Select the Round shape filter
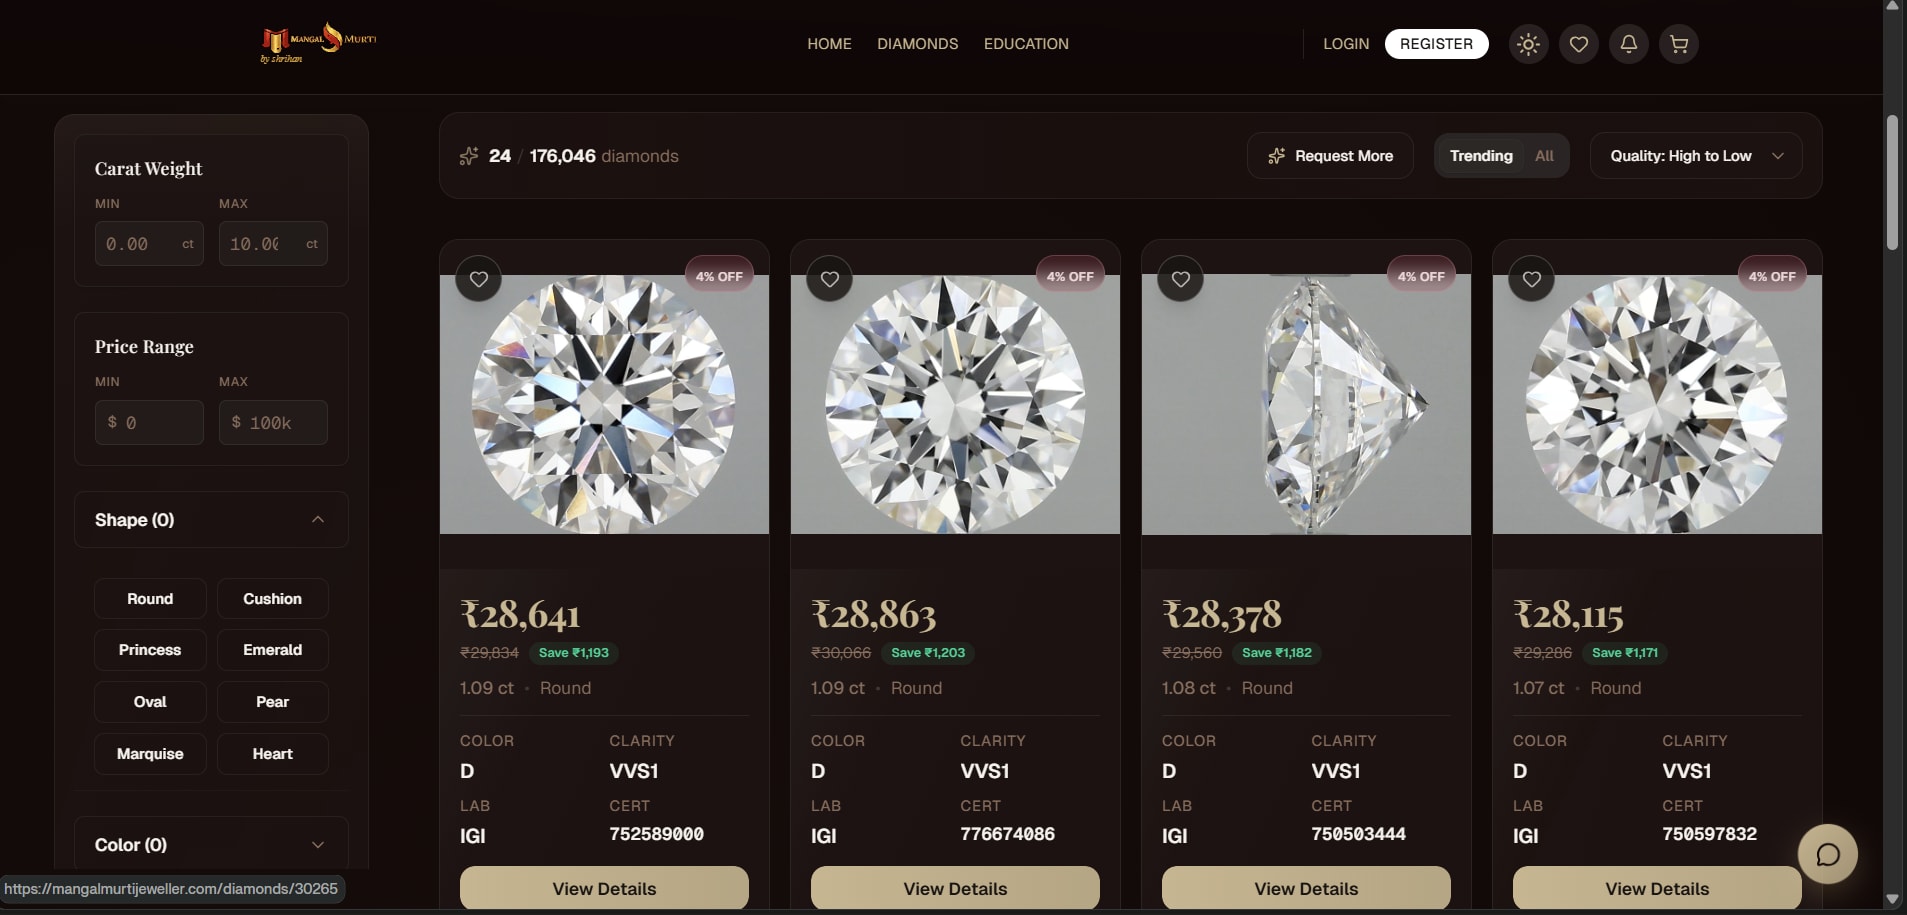The image size is (1907, 915). pyautogui.click(x=150, y=598)
